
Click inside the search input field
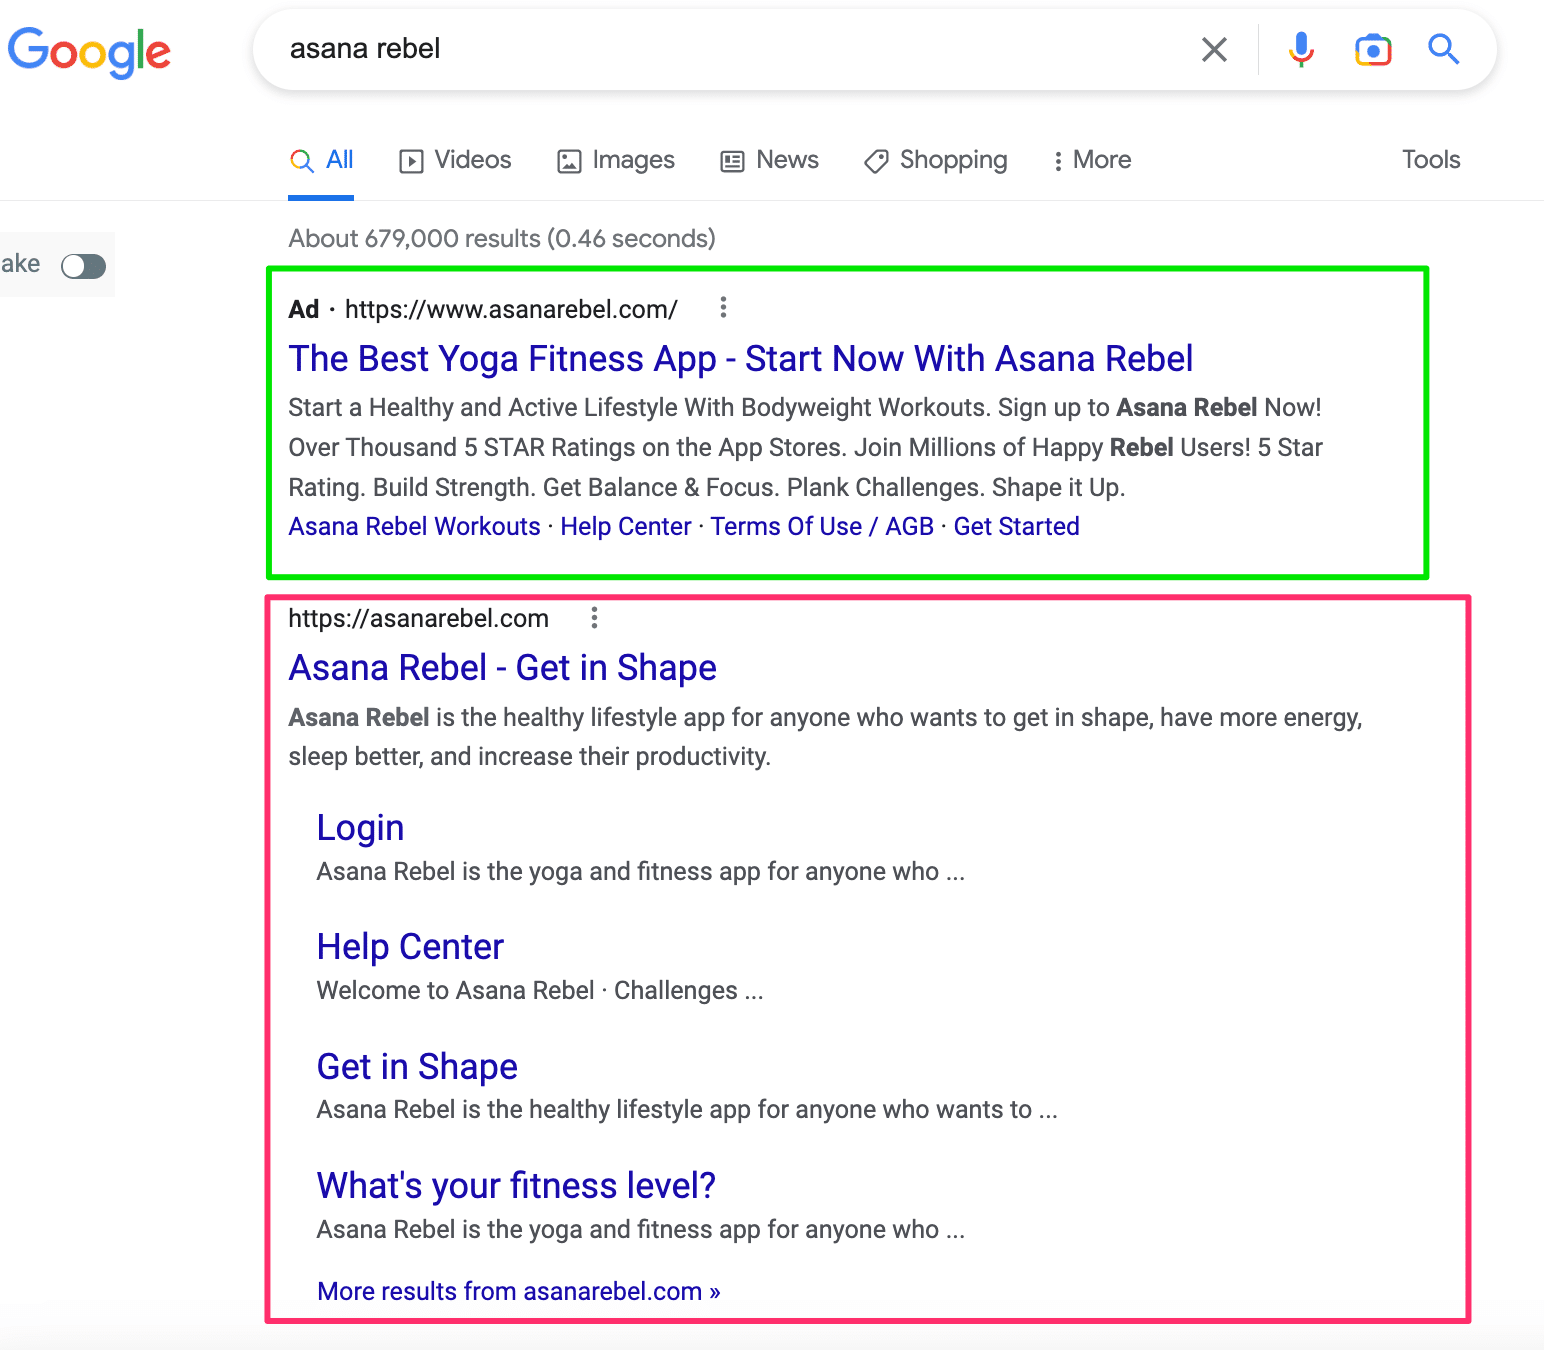700,49
